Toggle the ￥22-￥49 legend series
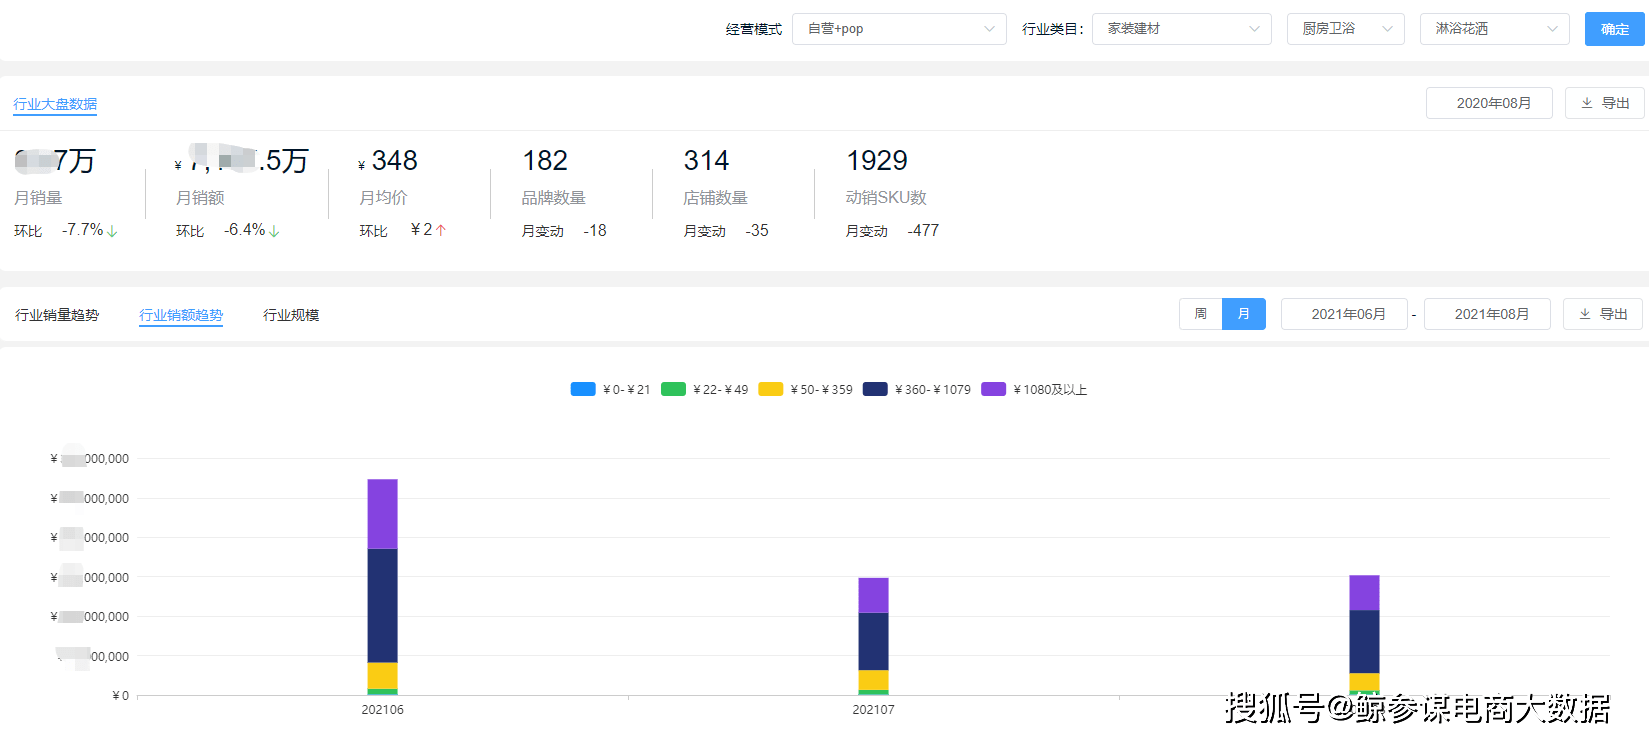Image resolution: width=1649 pixels, height=742 pixels. point(704,389)
